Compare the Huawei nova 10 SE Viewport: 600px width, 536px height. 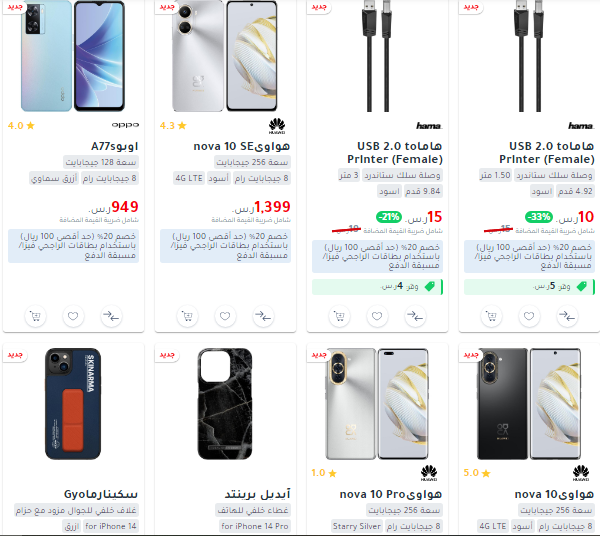click(263, 316)
